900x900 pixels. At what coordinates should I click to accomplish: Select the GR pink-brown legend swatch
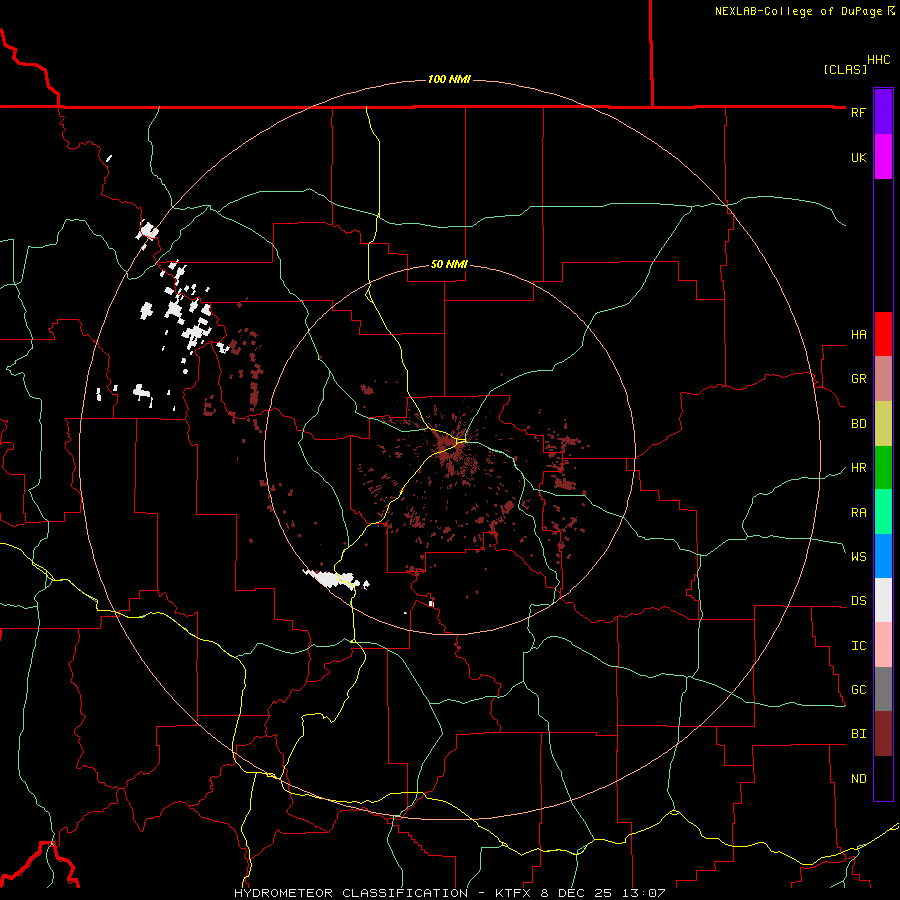tap(883, 378)
